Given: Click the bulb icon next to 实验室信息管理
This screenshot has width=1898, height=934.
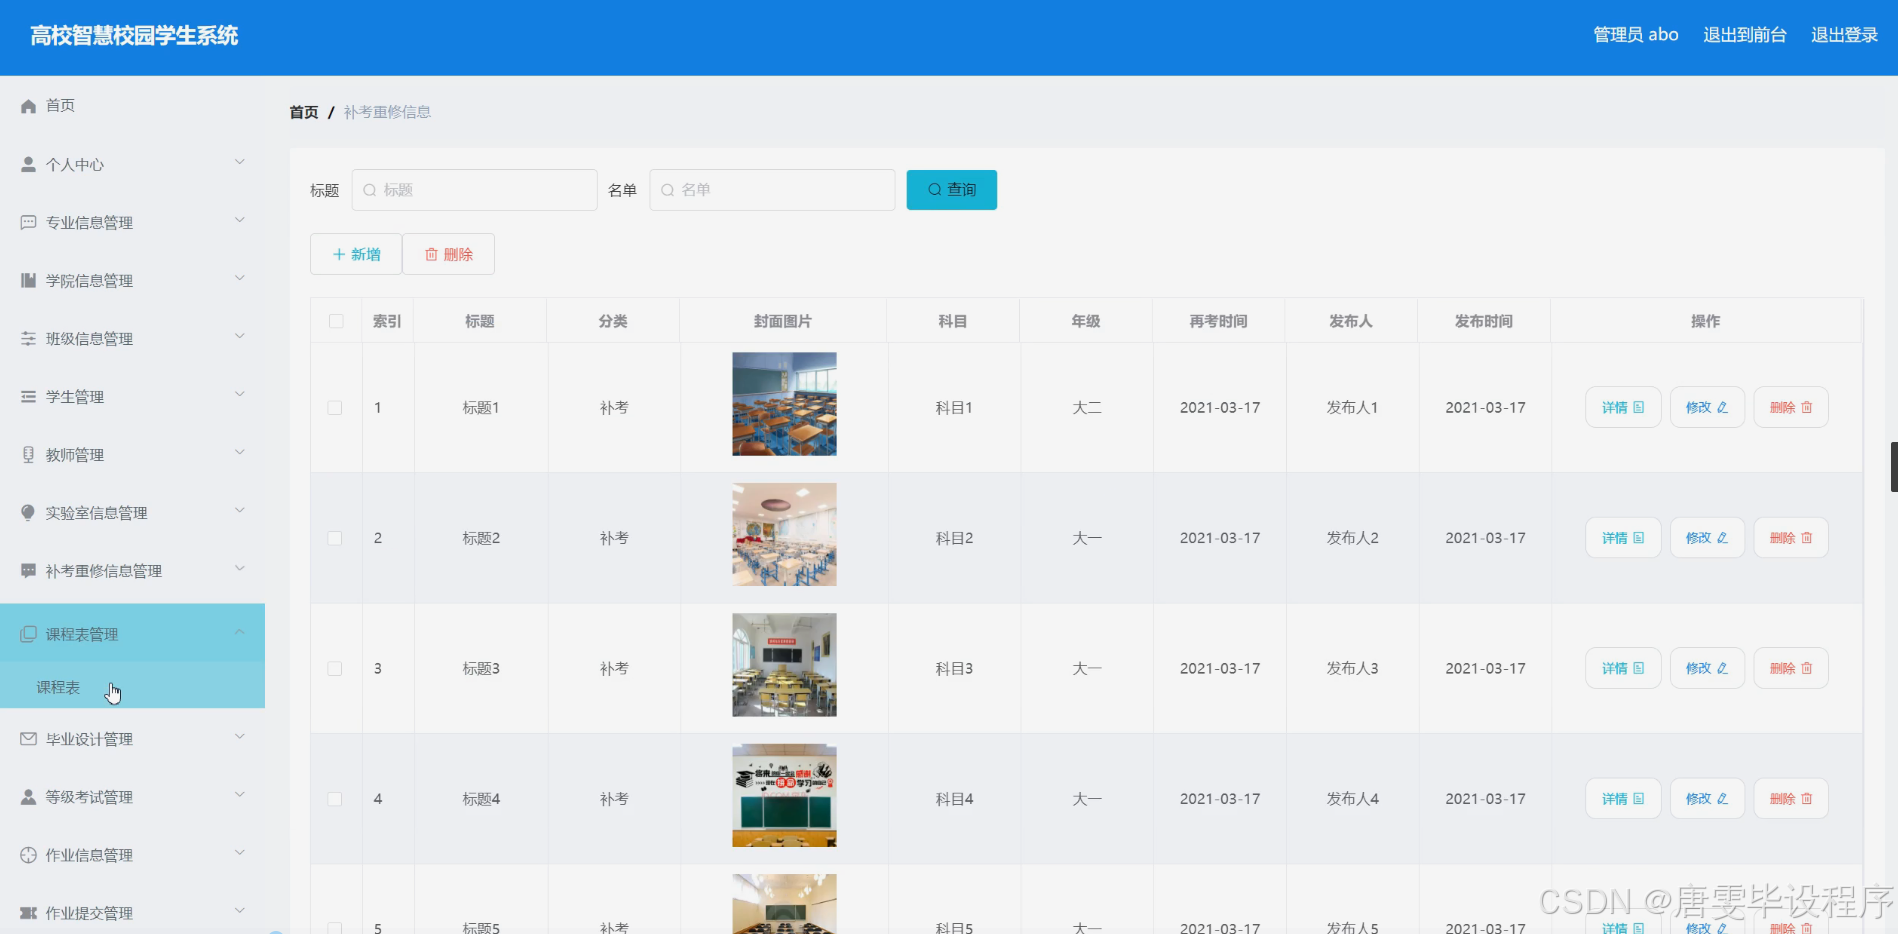Looking at the screenshot, I should point(28,512).
